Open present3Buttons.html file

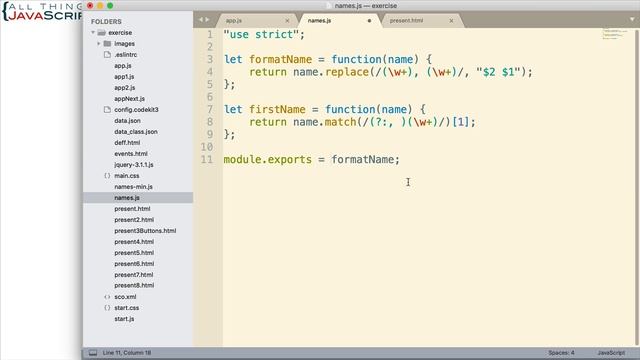145,231
